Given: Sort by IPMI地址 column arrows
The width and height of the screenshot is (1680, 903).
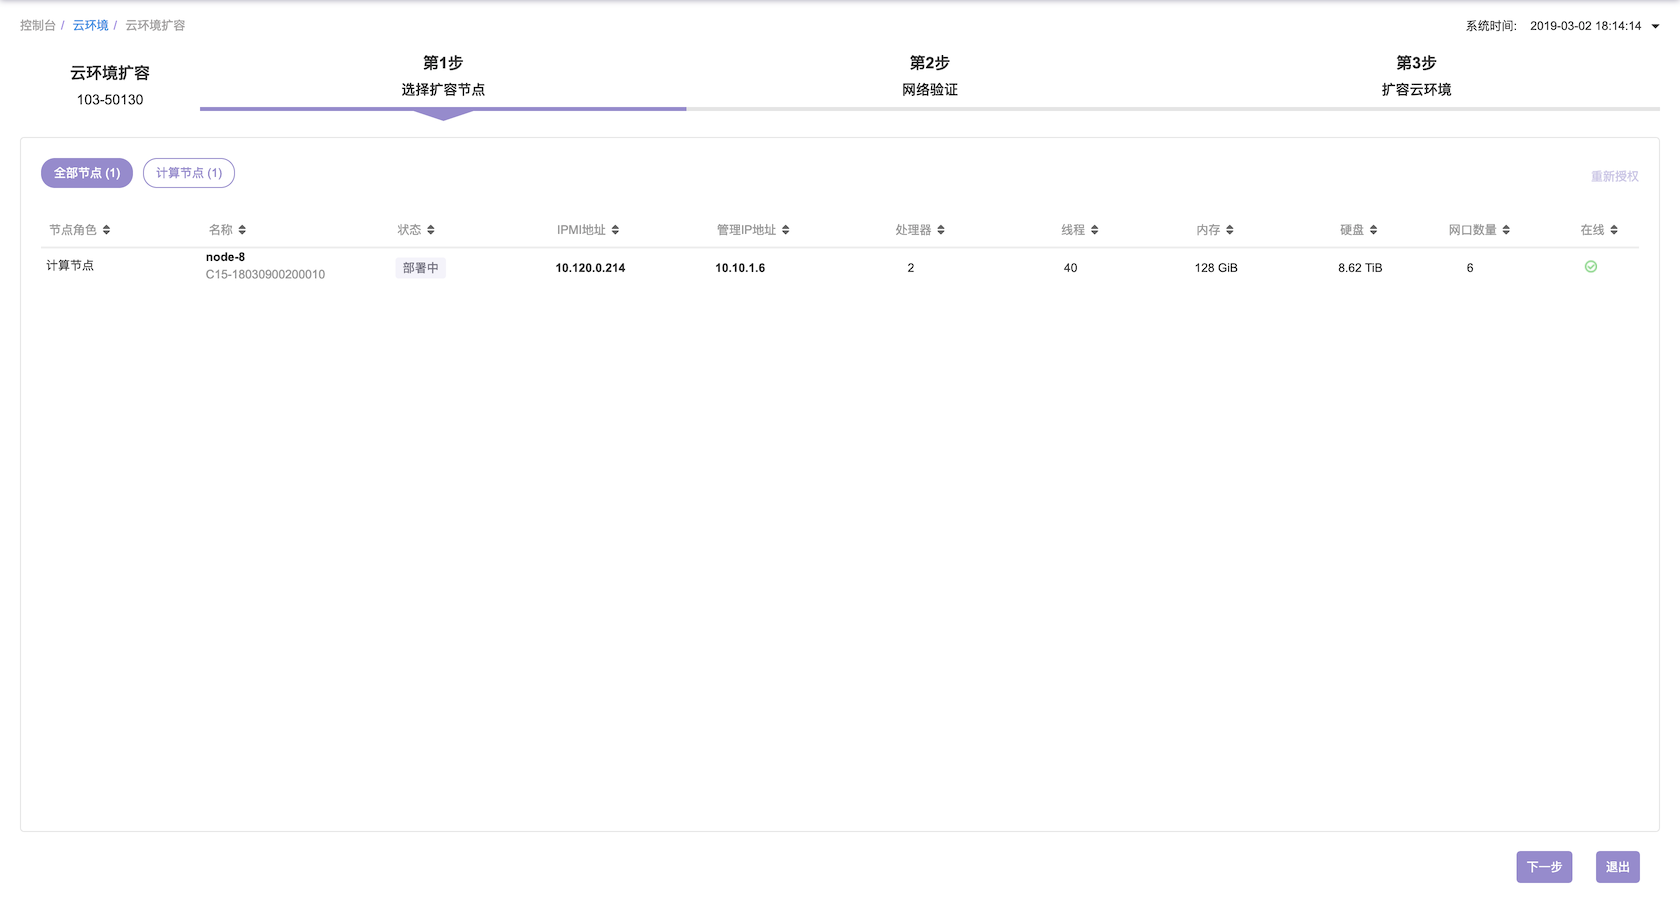Looking at the screenshot, I should 615,230.
